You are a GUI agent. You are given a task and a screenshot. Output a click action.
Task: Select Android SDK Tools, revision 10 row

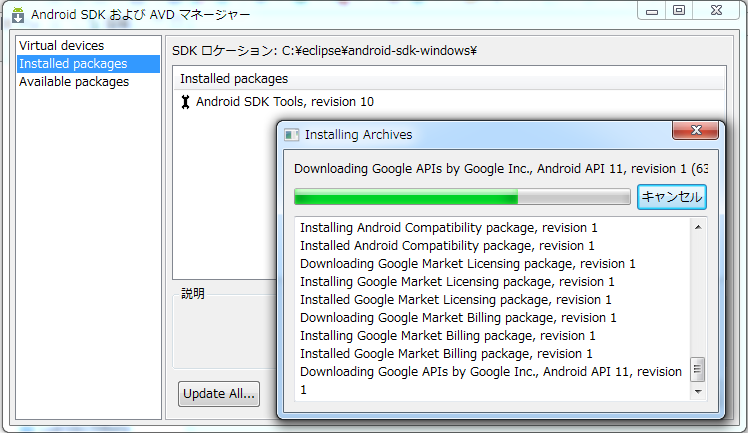coord(285,102)
